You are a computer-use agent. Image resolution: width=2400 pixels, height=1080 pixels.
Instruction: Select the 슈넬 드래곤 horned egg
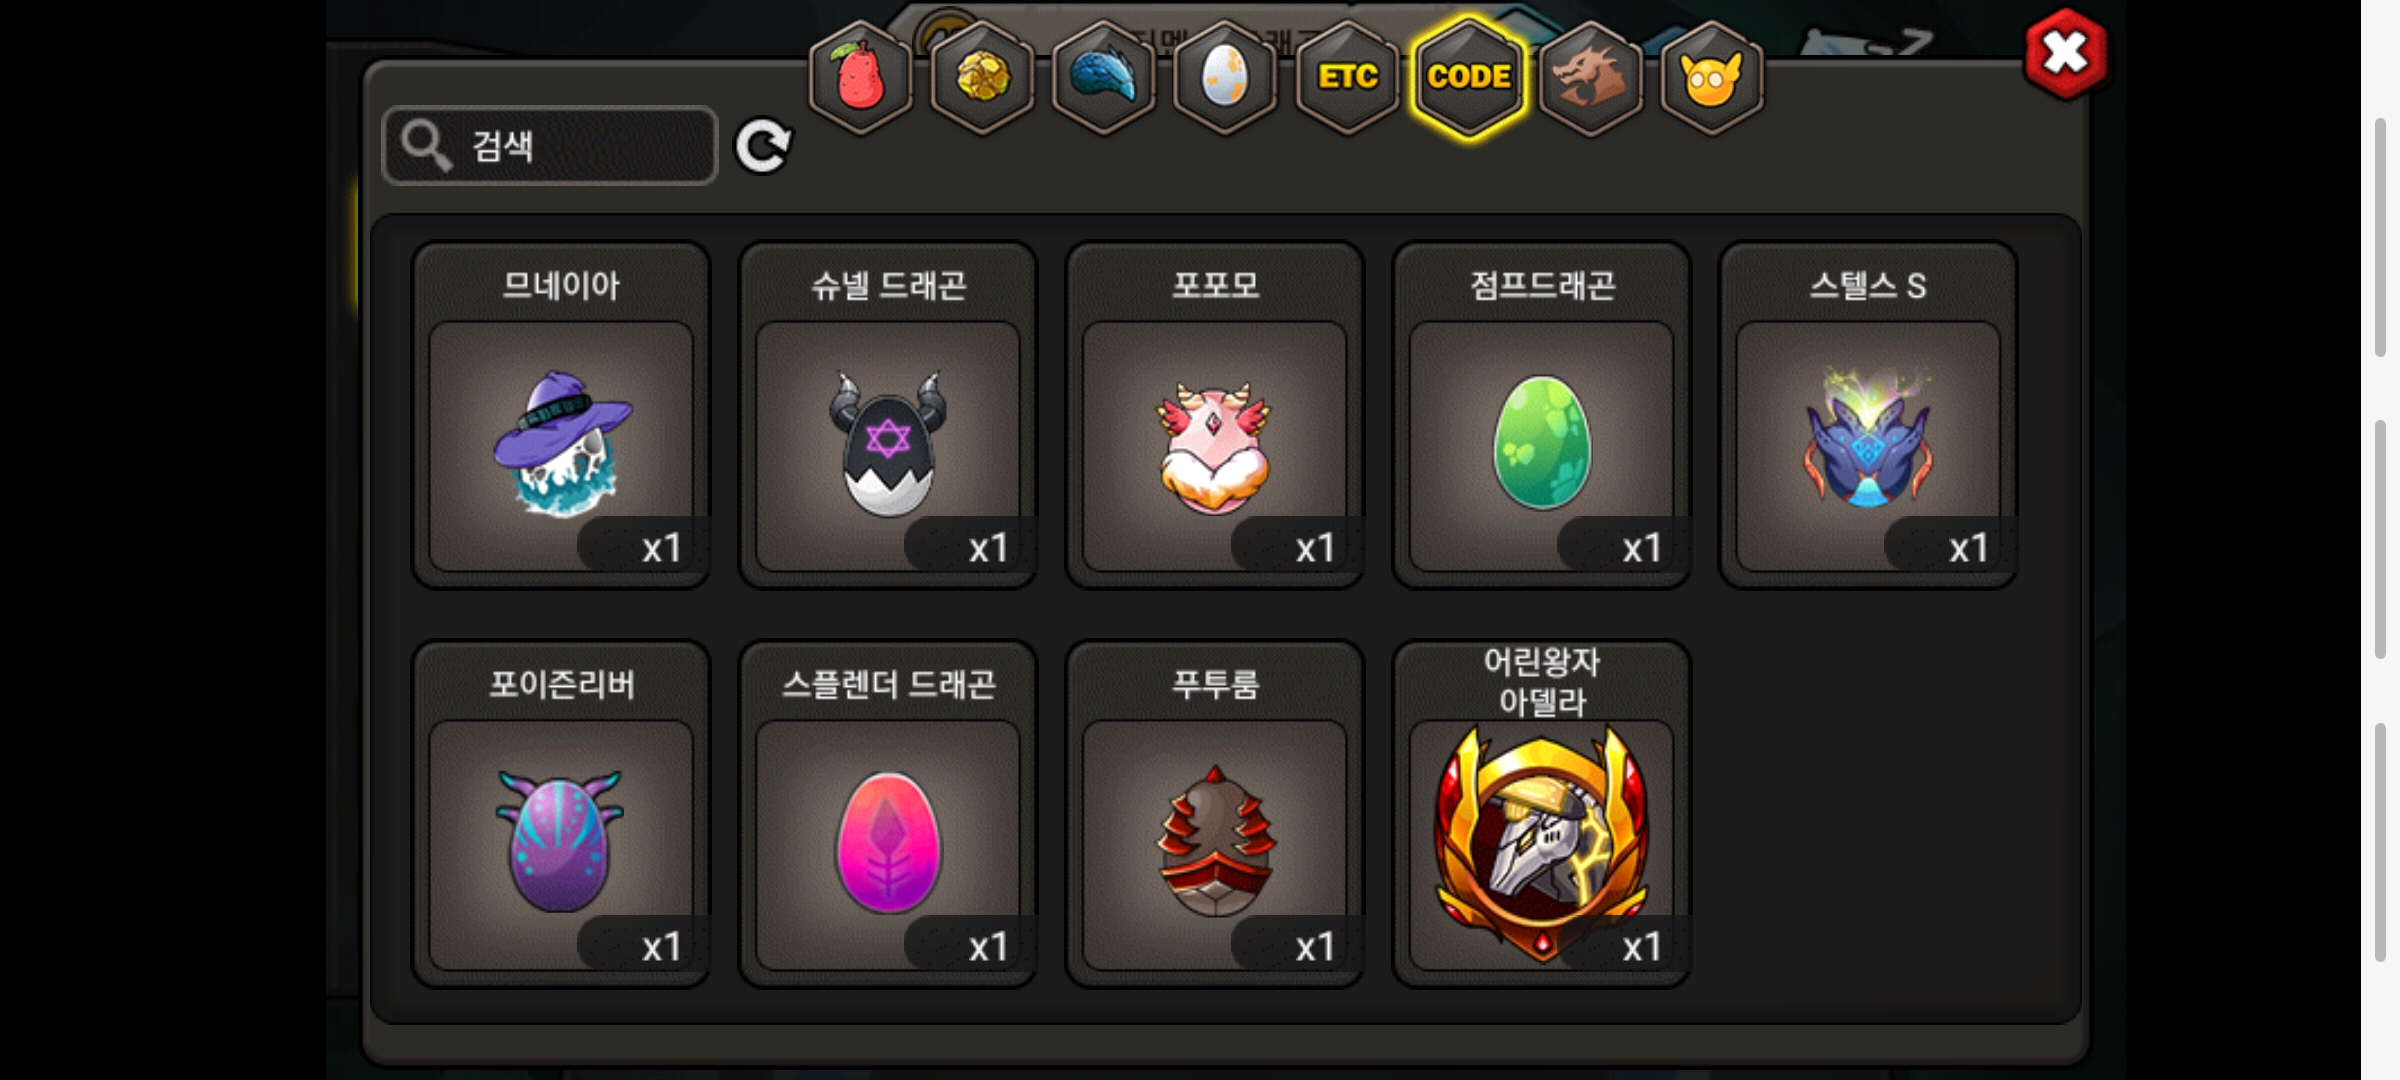(x=888, y=415)
